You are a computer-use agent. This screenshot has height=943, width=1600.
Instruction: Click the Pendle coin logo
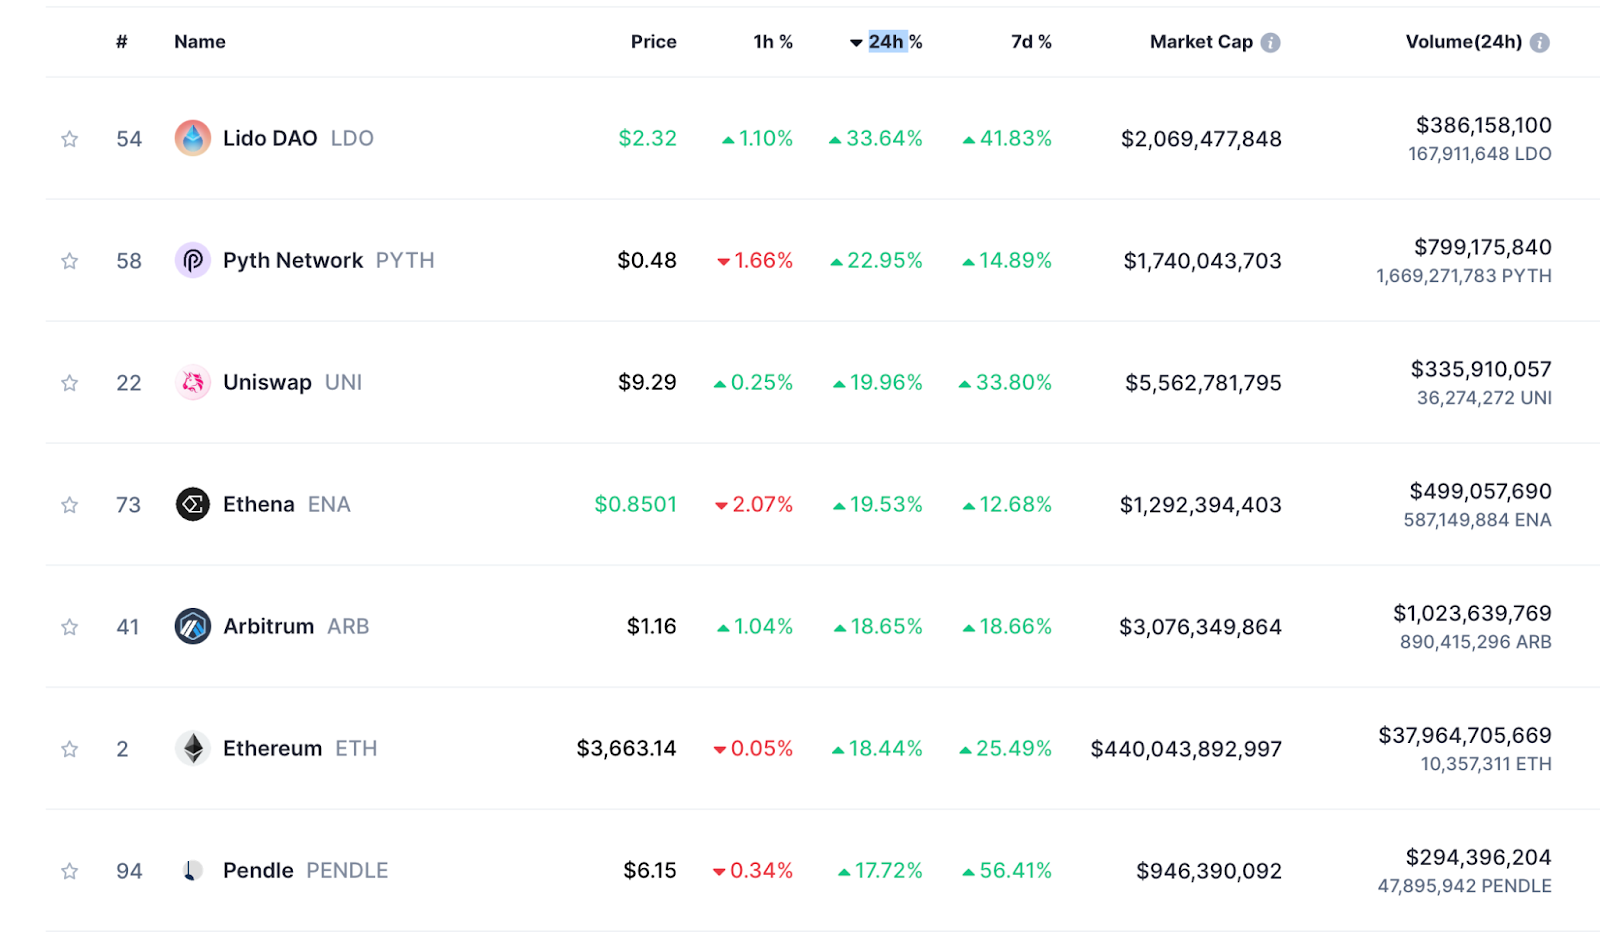[193, 870]
